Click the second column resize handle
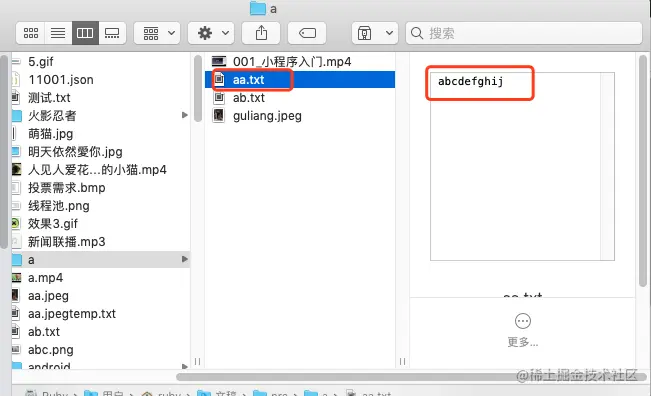The height and width of the screenshot is (396, 651). 402,362
